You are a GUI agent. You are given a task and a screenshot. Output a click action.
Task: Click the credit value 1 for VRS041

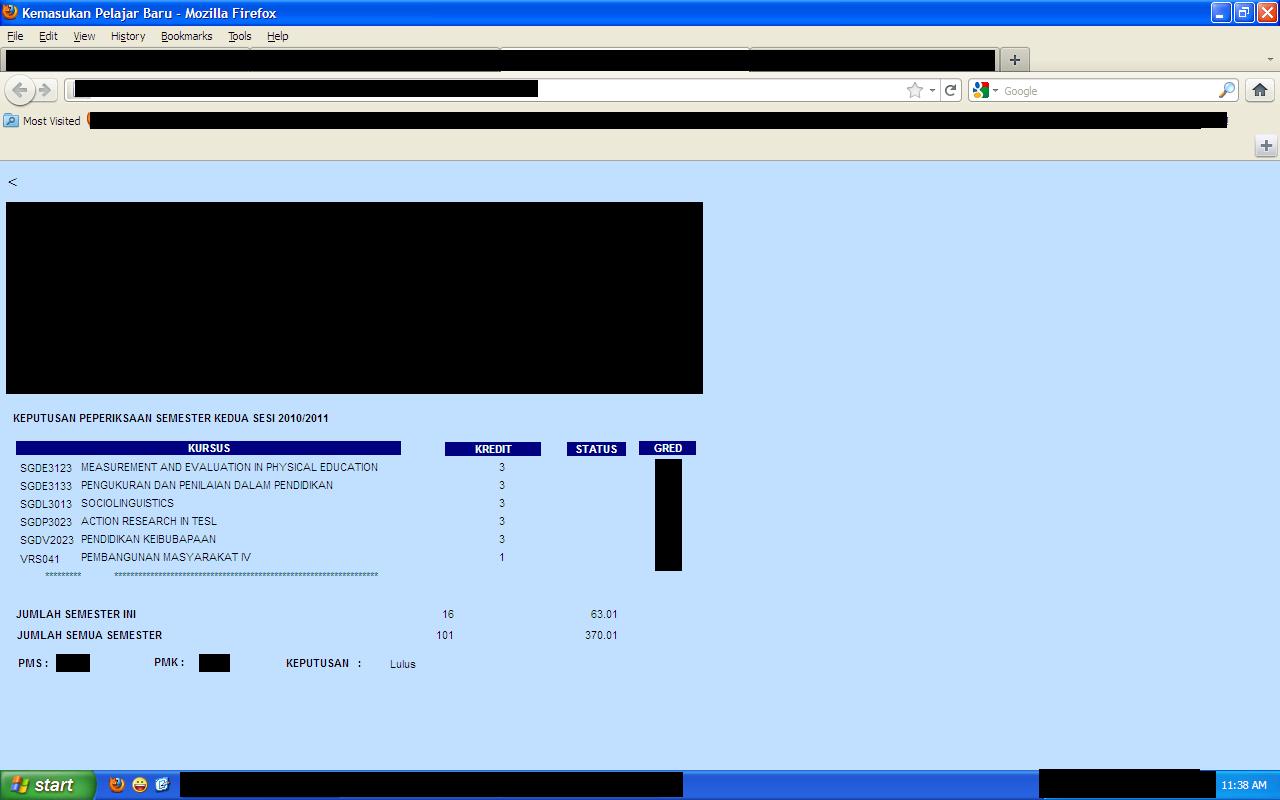(x=502, y=557)
